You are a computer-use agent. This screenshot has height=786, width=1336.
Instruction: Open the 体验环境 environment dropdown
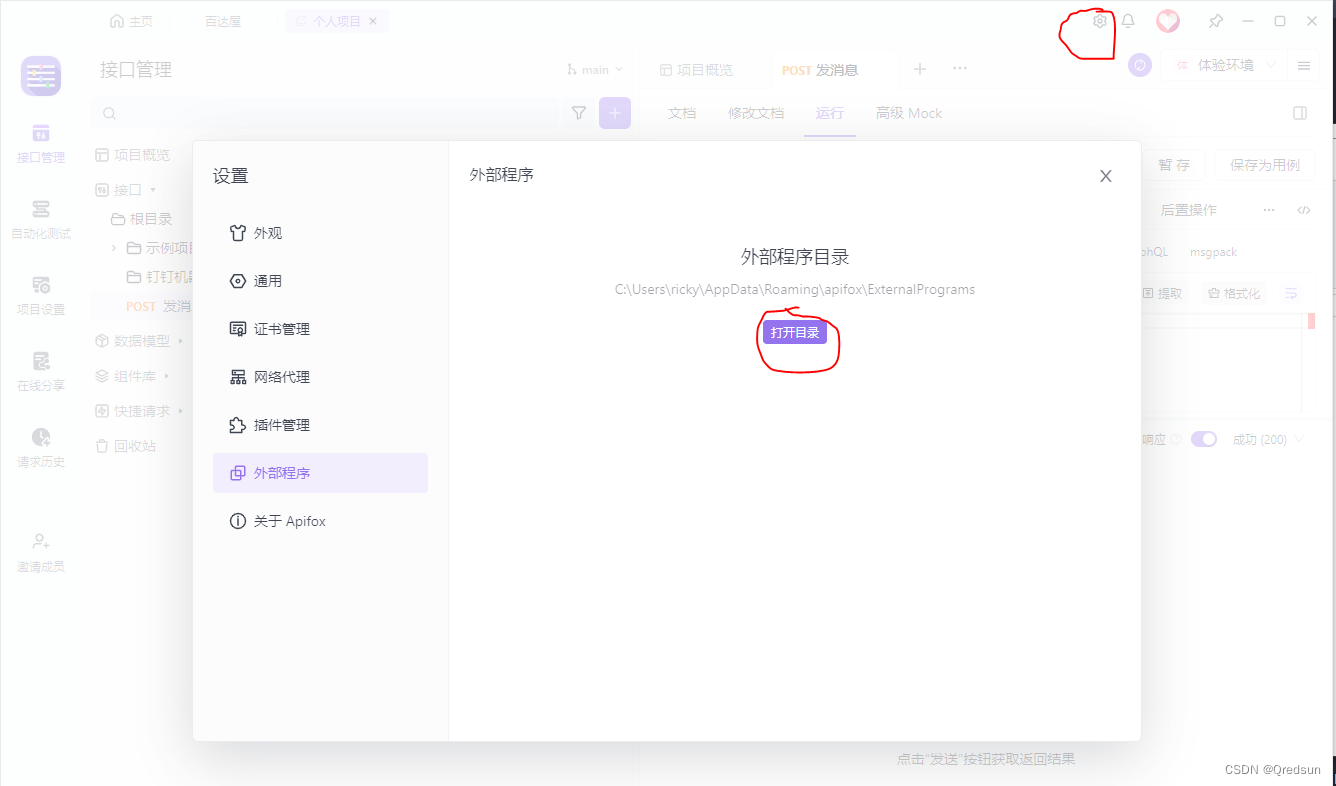[x=1224, y=65]
